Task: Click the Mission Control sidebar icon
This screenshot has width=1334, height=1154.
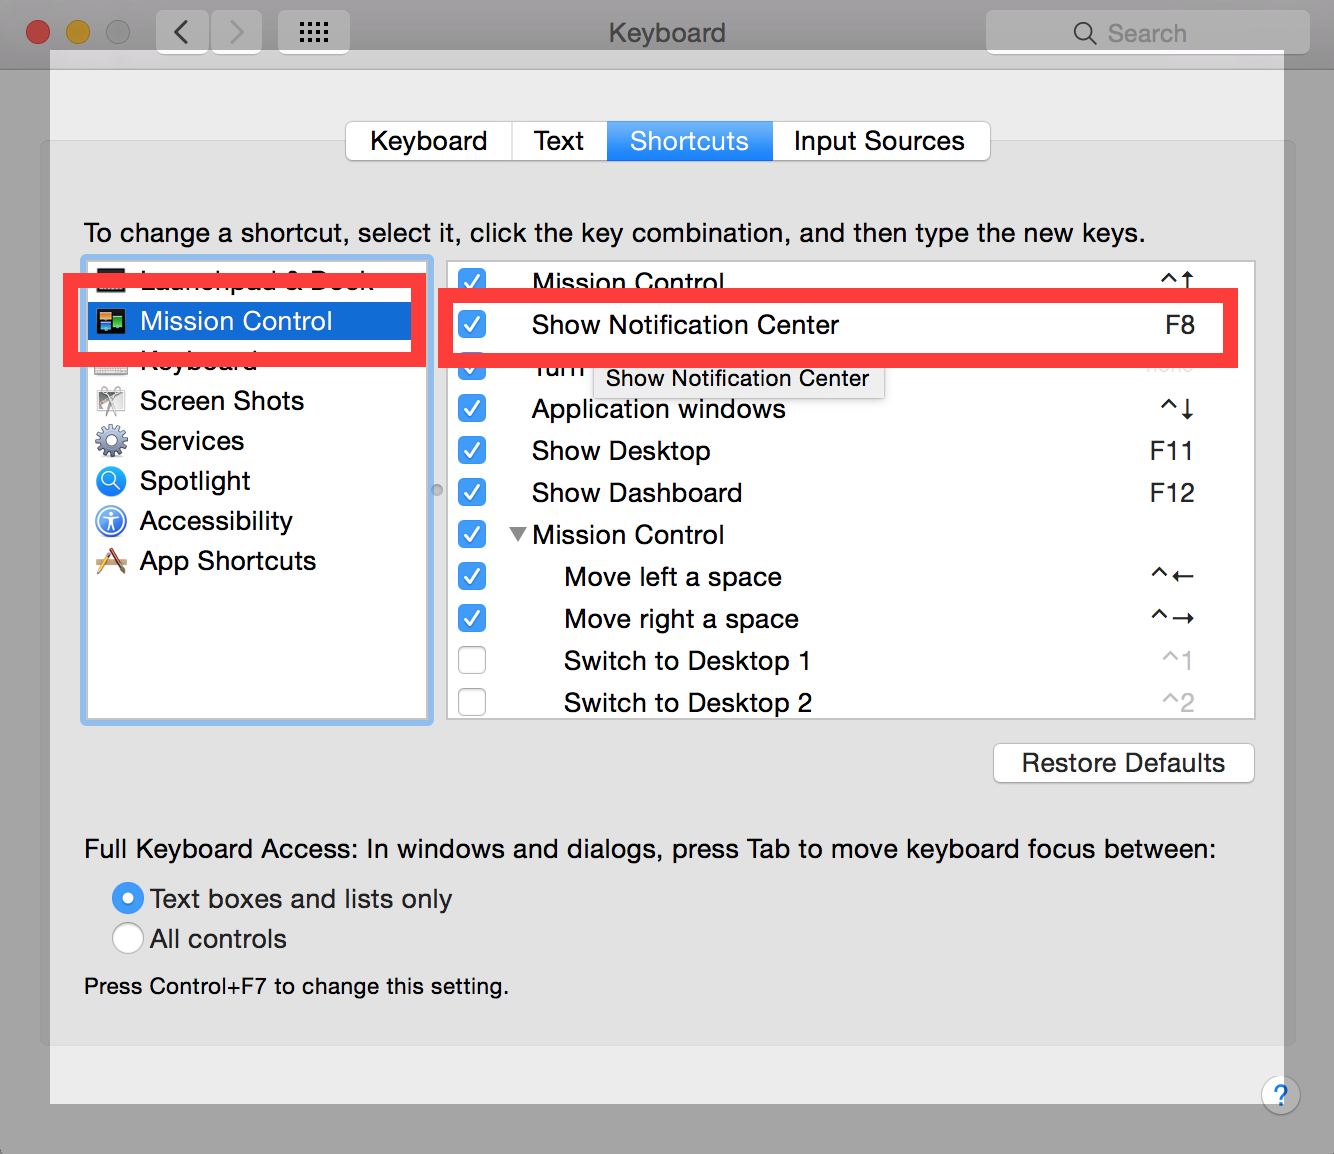Action: click(110, 321)
